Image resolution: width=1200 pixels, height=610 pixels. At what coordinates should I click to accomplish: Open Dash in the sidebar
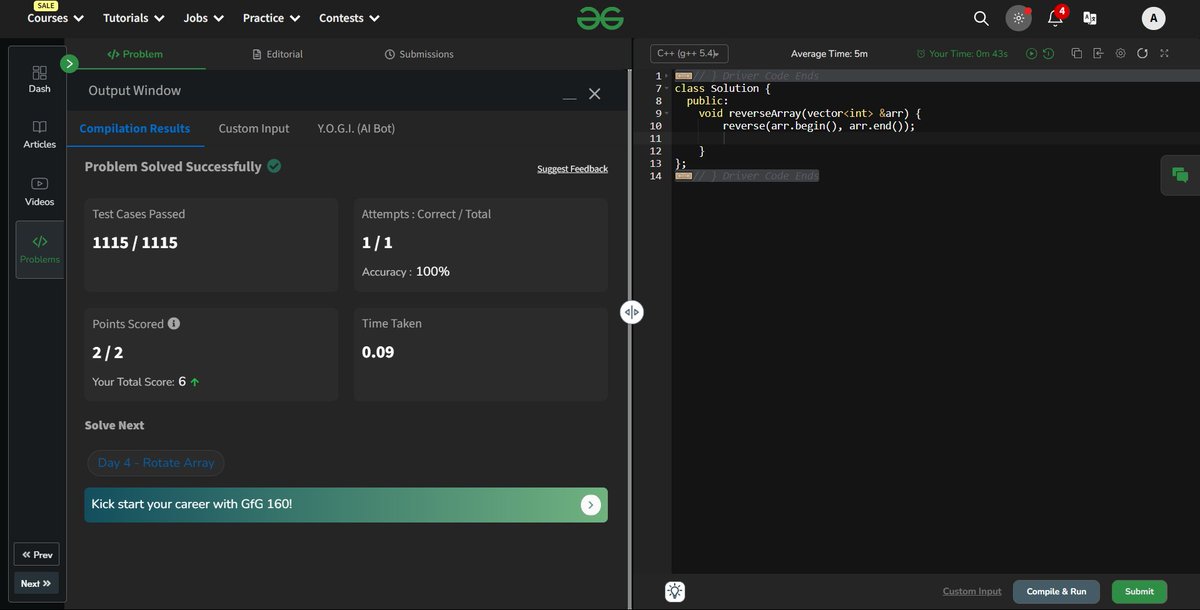point(40,79)
